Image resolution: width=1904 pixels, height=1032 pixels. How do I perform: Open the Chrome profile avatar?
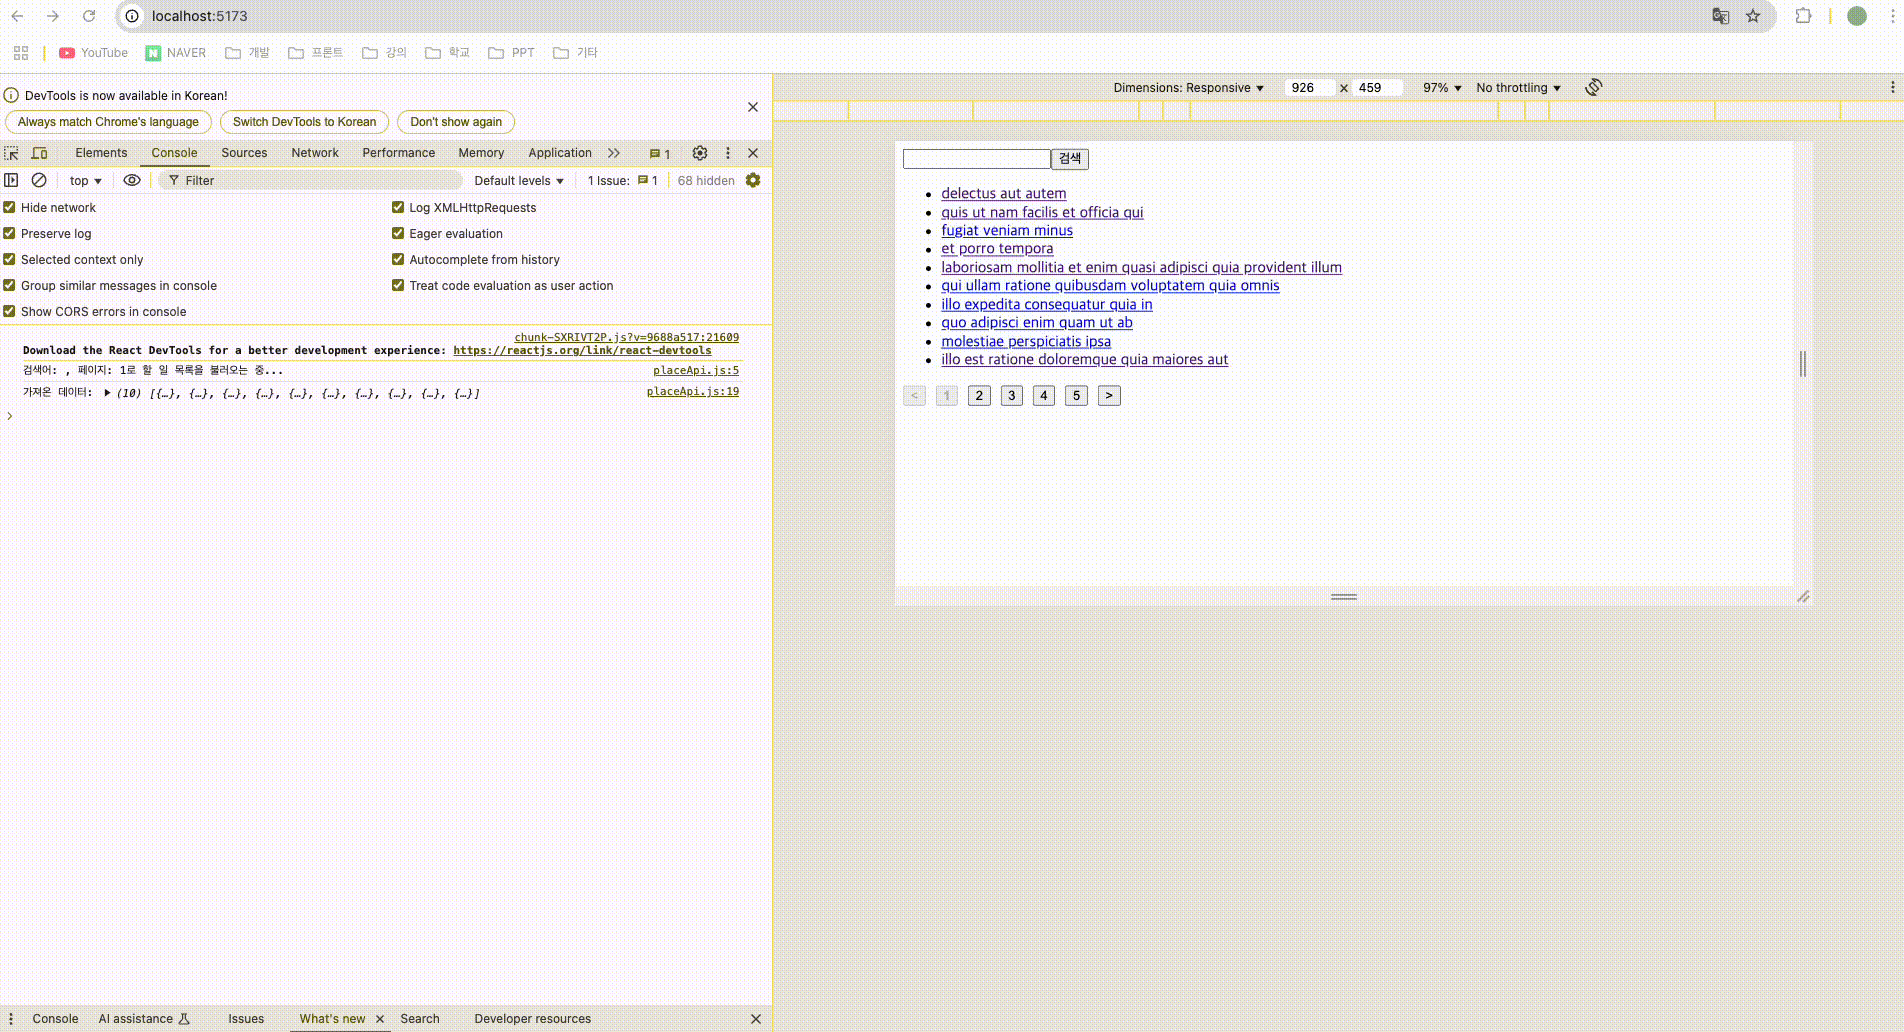pos(1857,16)
